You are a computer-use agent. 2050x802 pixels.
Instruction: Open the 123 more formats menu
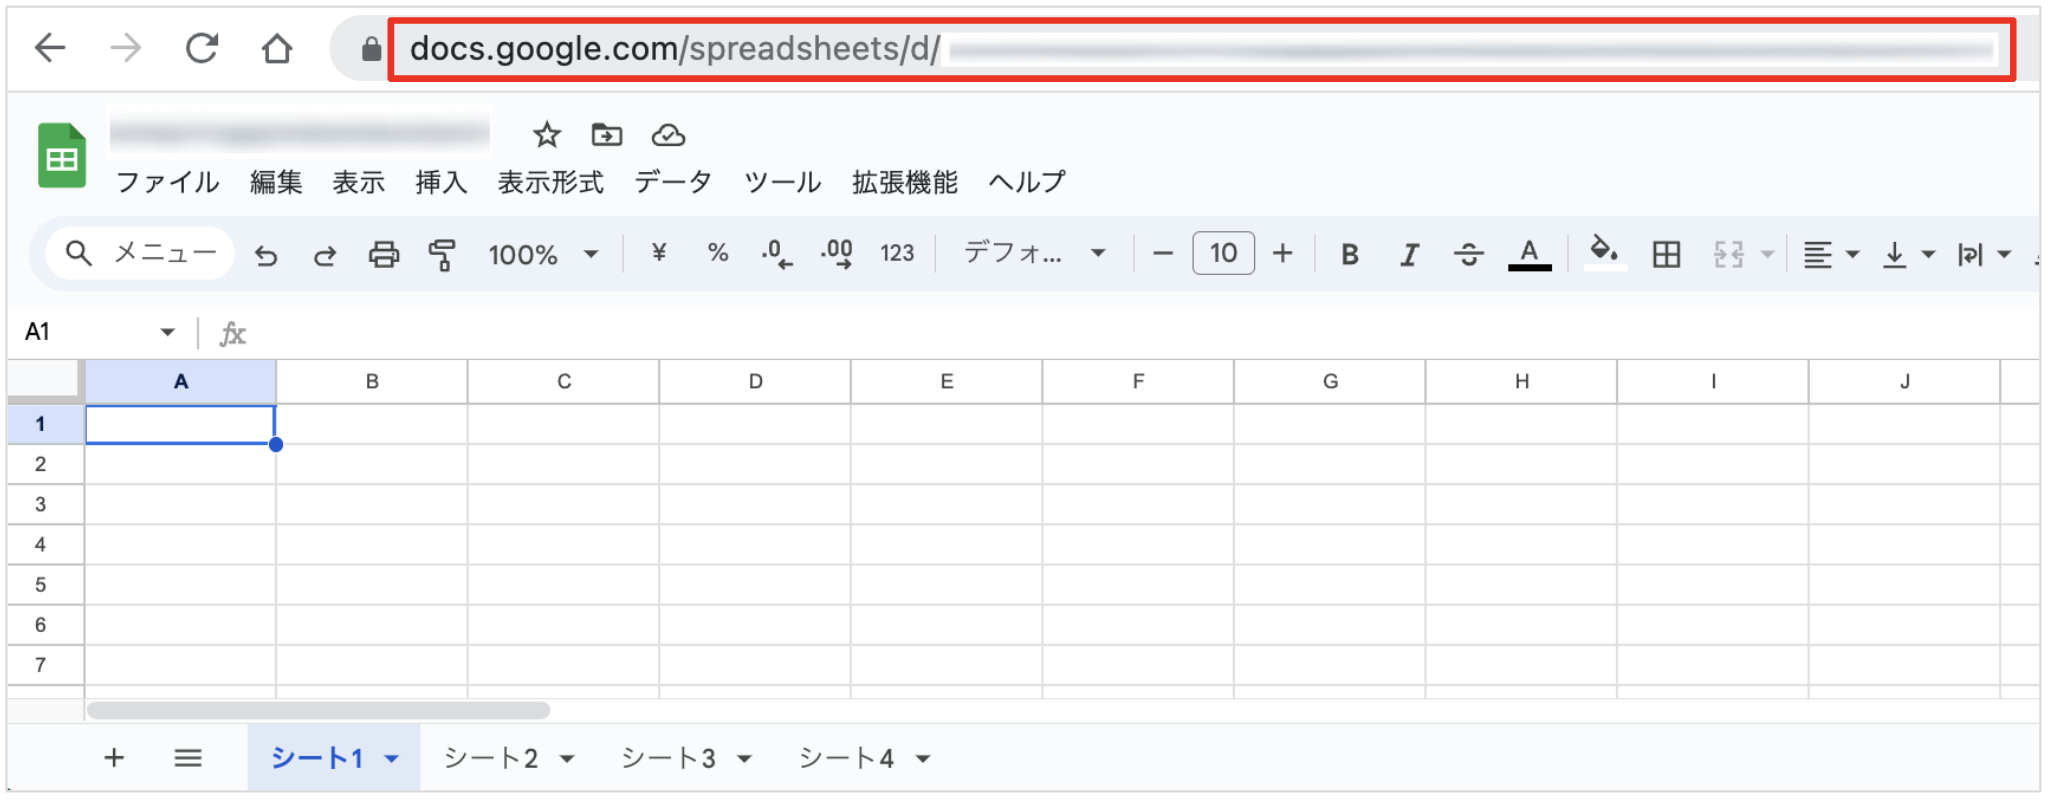coord(897,253)
